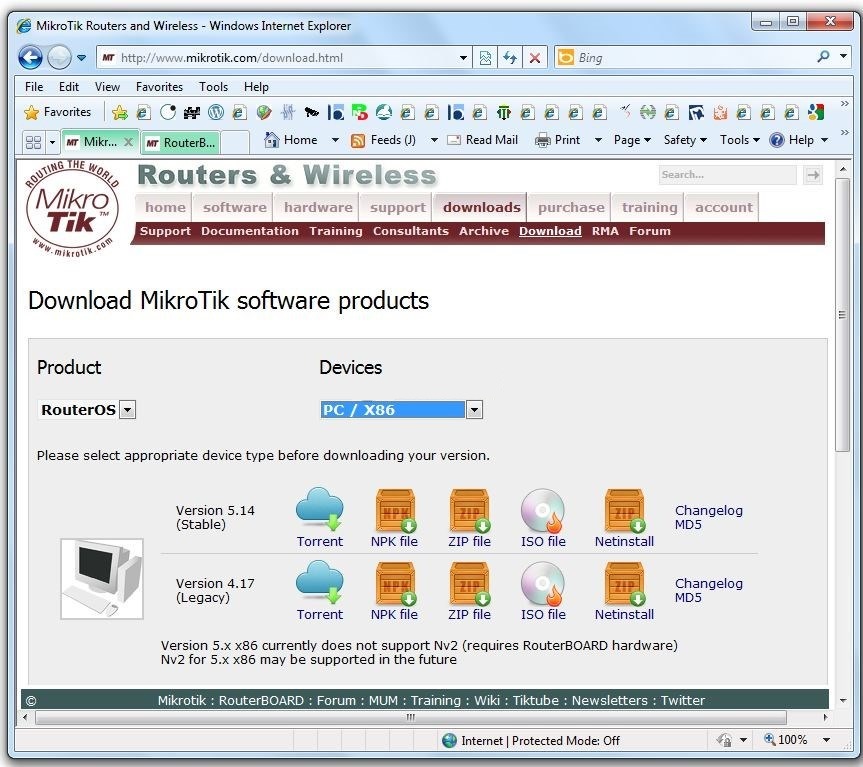The image size is (863, 767).
Task: Open the View menu
Action: (x=107, y=87)
